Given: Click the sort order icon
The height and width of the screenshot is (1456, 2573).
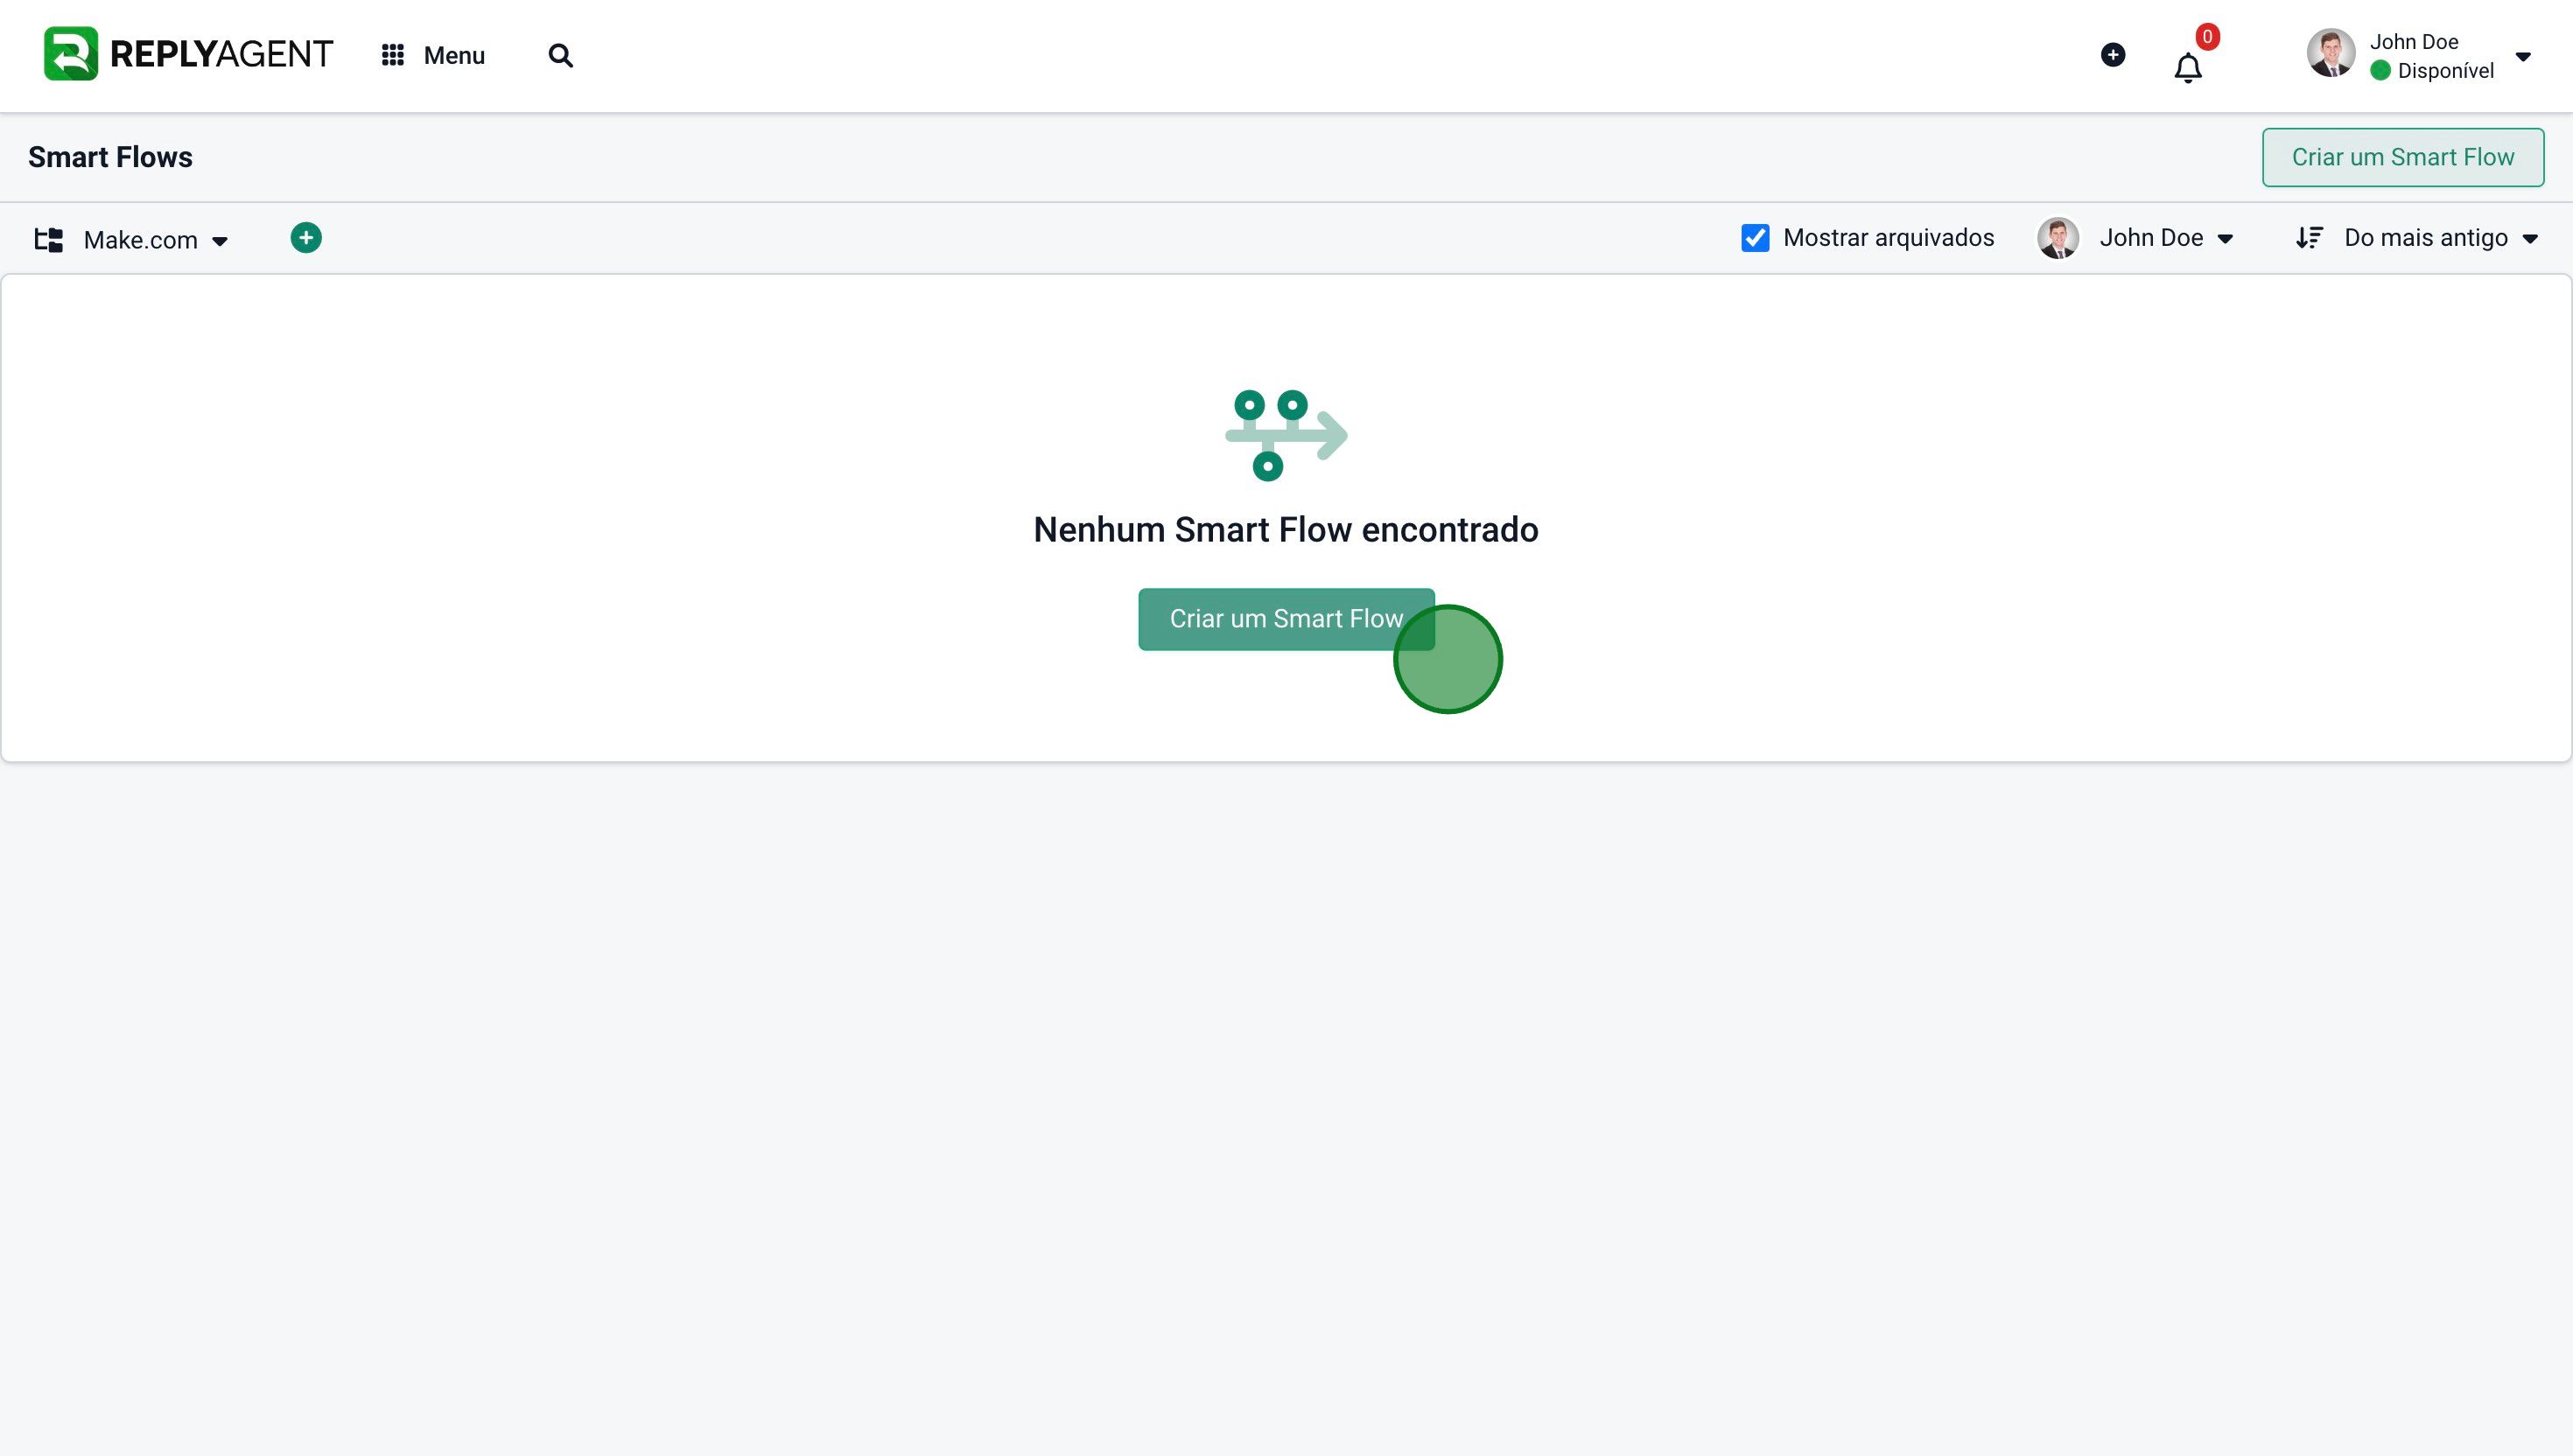Looking at the screenshot, I should coord(2309,238).
